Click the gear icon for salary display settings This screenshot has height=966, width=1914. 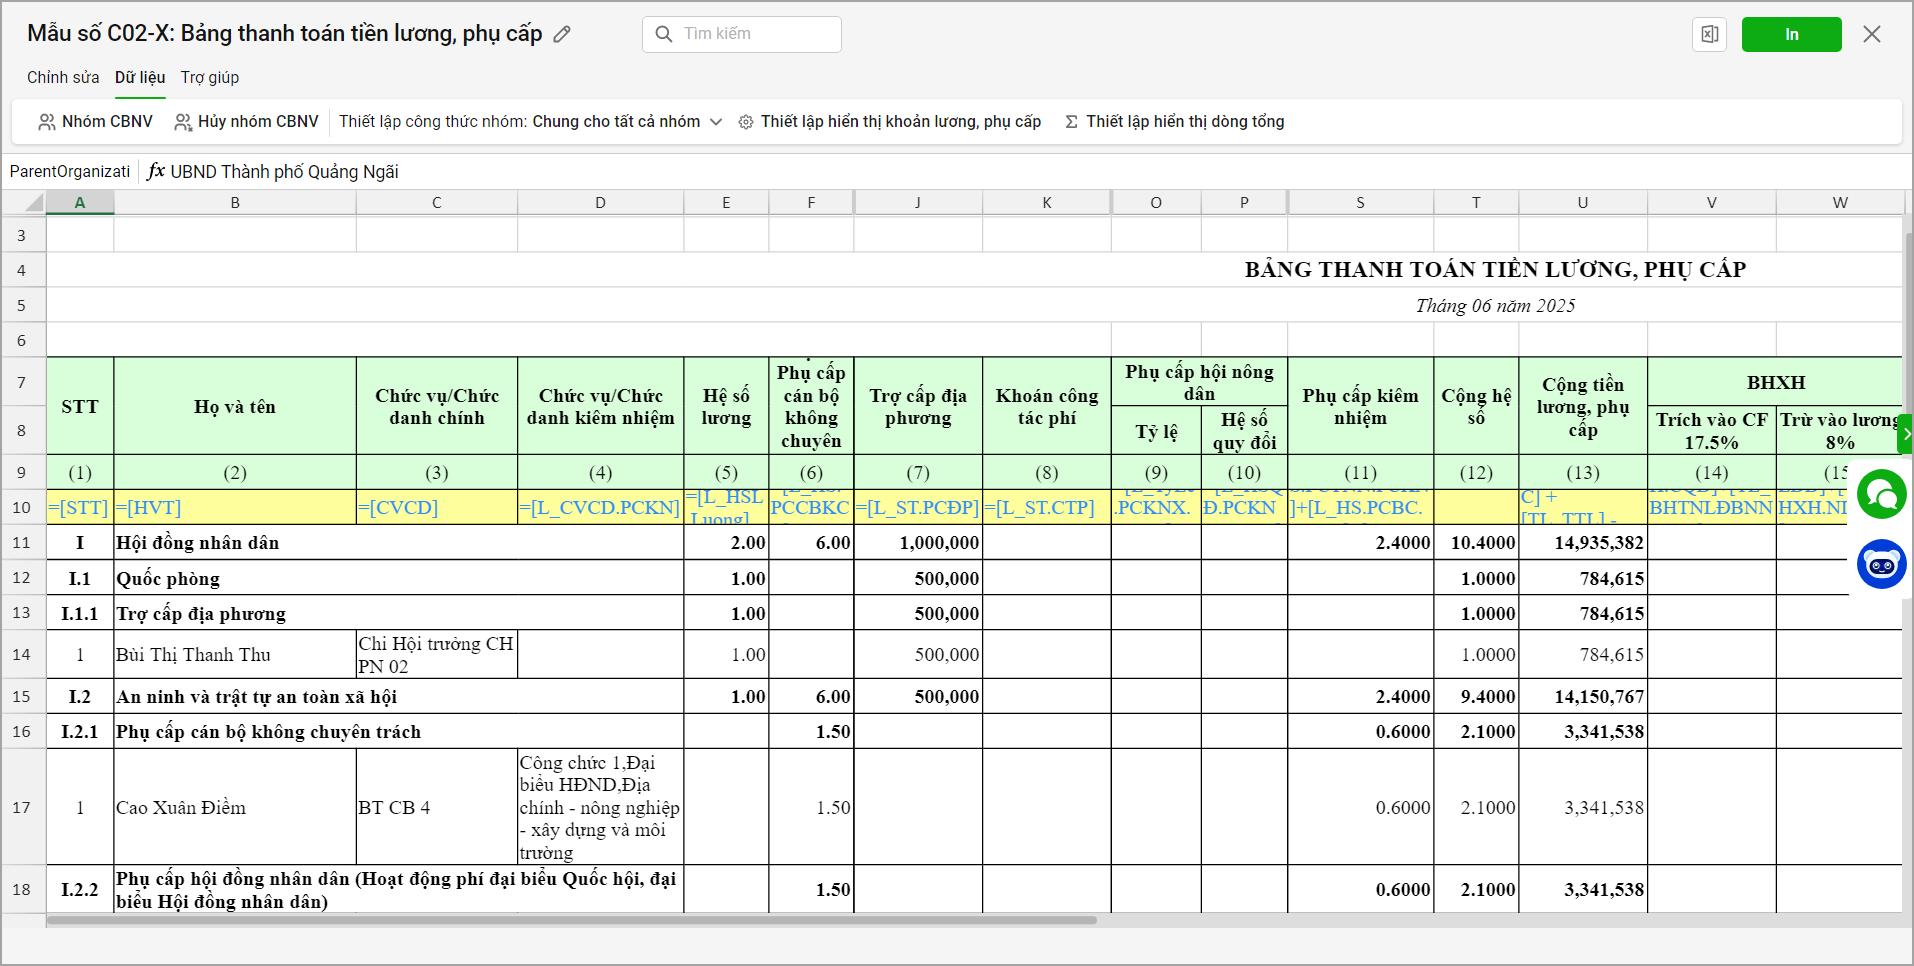(746, 122)
